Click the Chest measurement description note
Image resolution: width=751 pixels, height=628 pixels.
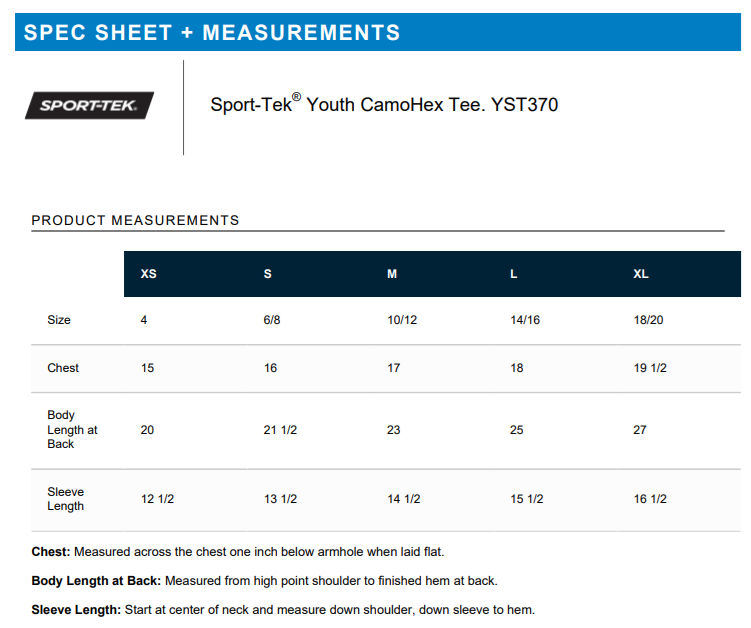click(x=238, y=551)
